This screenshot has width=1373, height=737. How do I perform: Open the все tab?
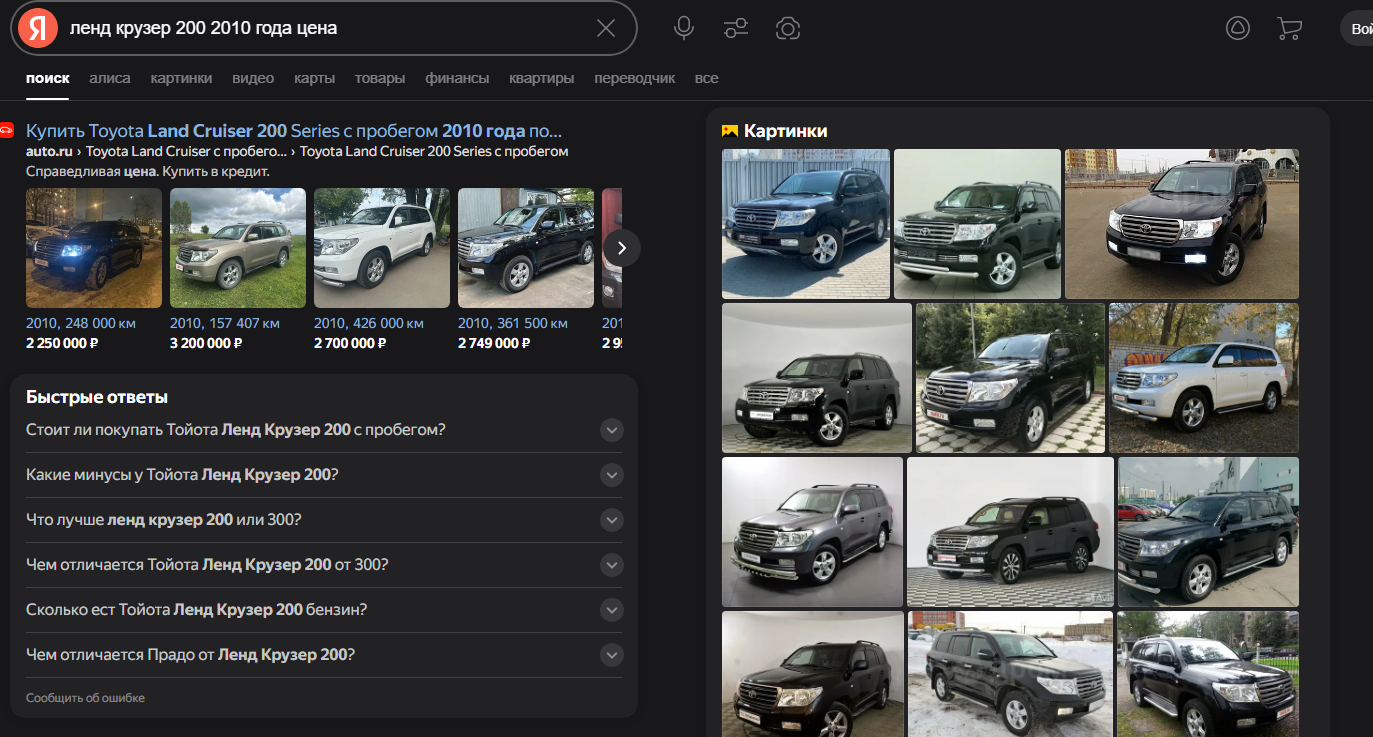(x=706, y=78)
